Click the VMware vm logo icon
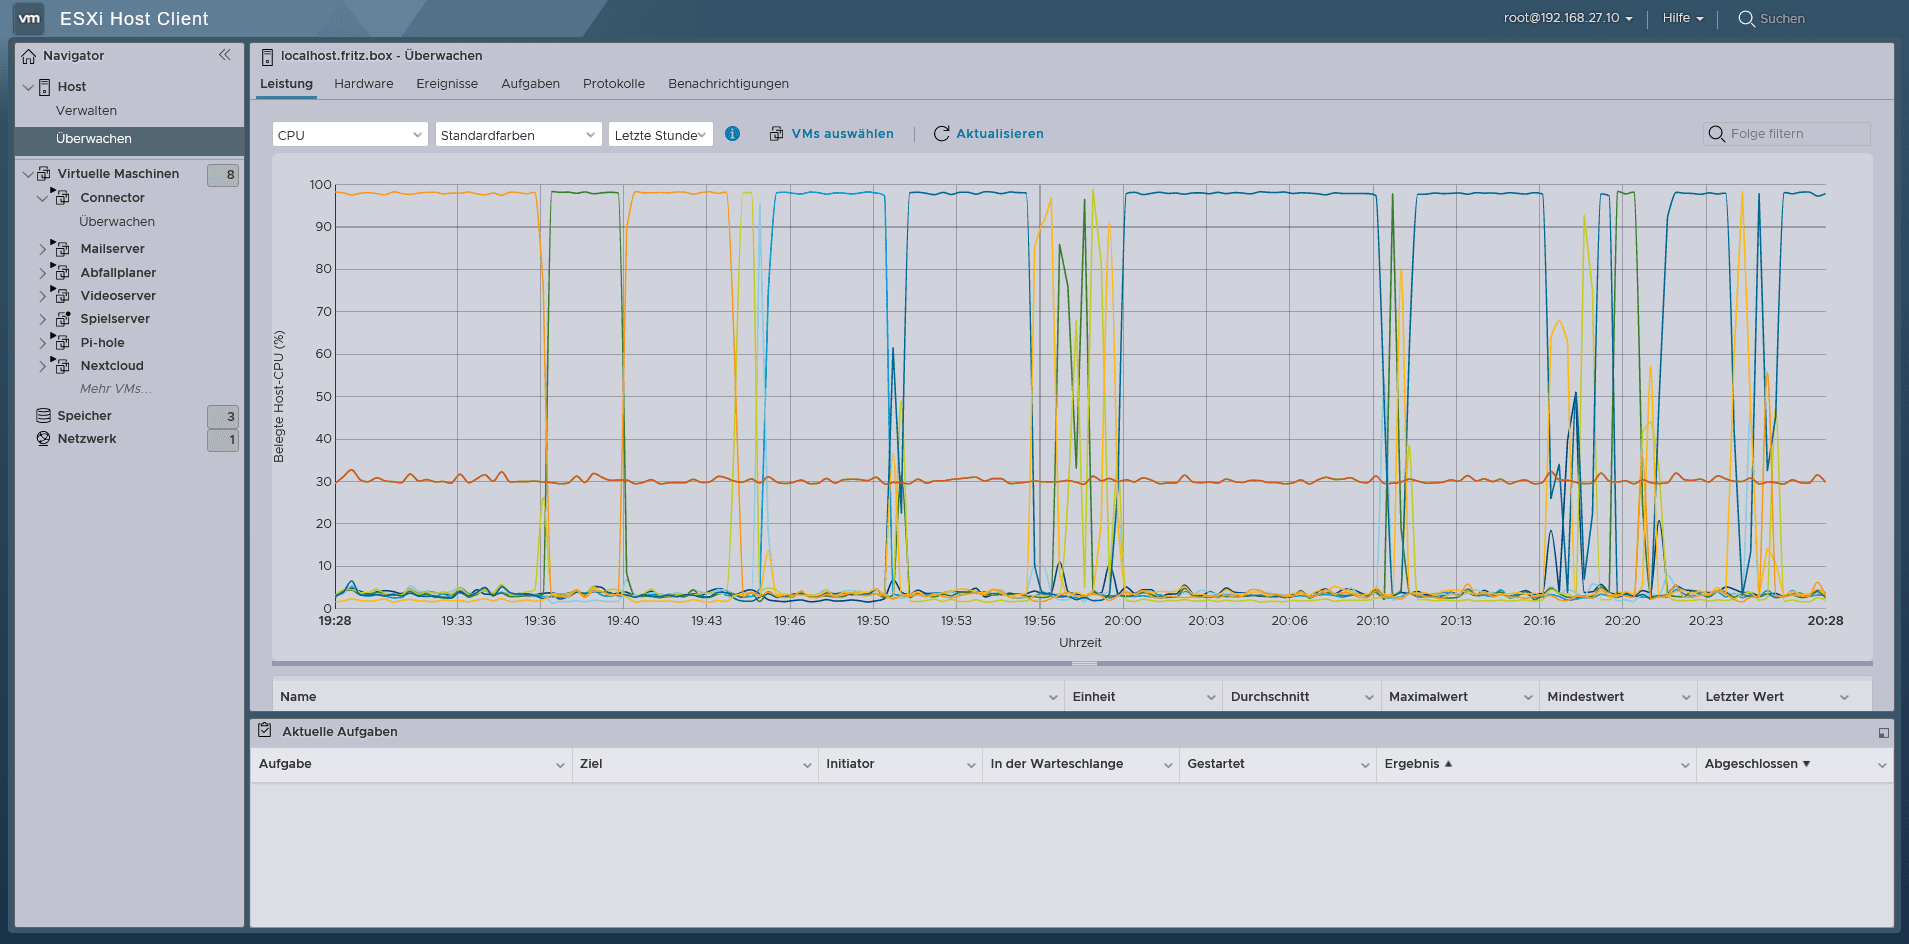 point(29,18)
